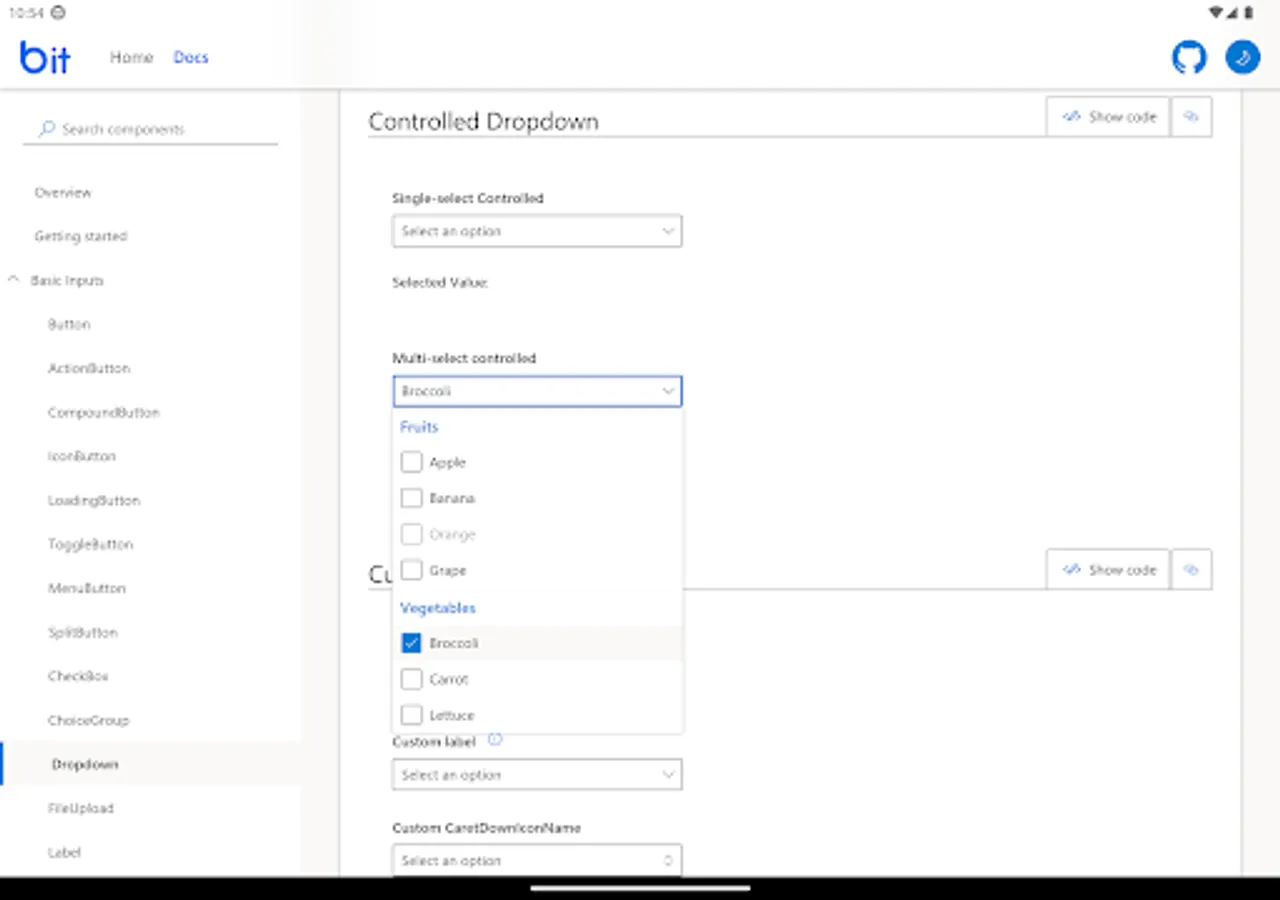Select the Docs navigation item
The height and width of the screenshot is (900, 1280).
tap(190, 57)
